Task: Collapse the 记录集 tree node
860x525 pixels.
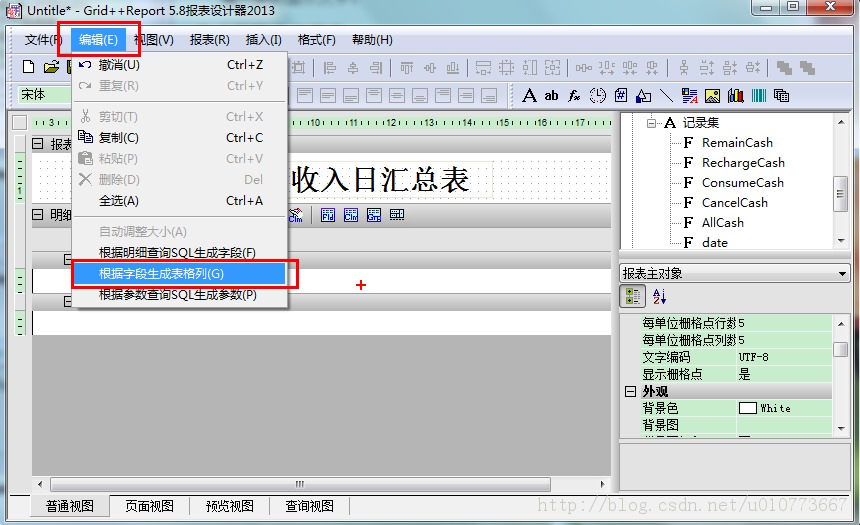Action: pyautogui.click(x=651, y=123)
